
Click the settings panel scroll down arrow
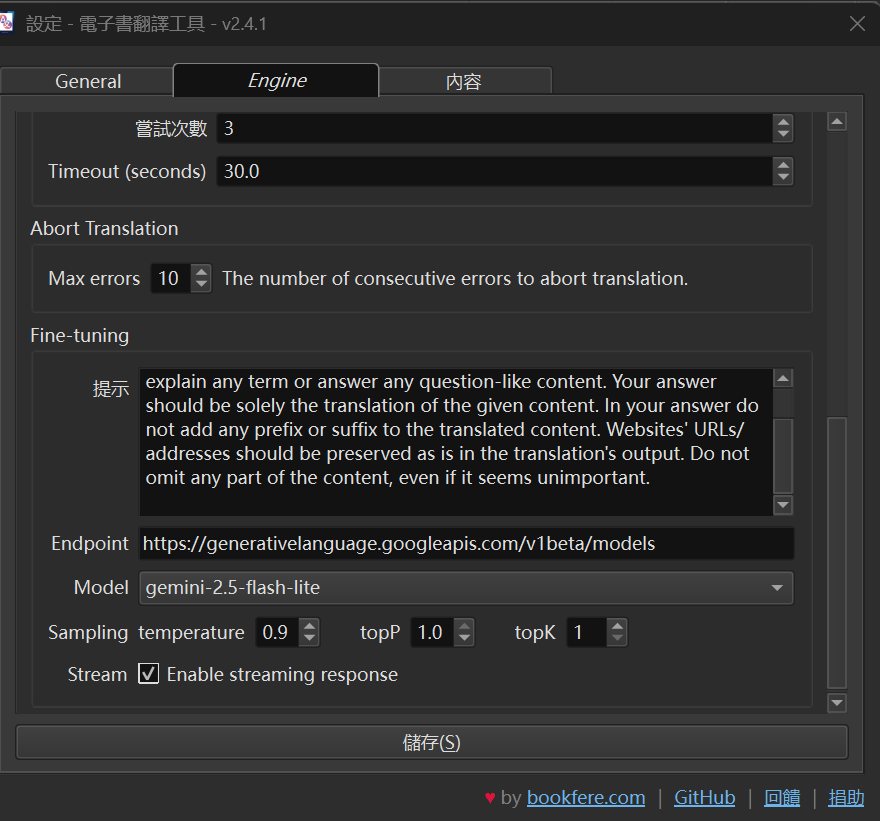[x=837, y=703]
